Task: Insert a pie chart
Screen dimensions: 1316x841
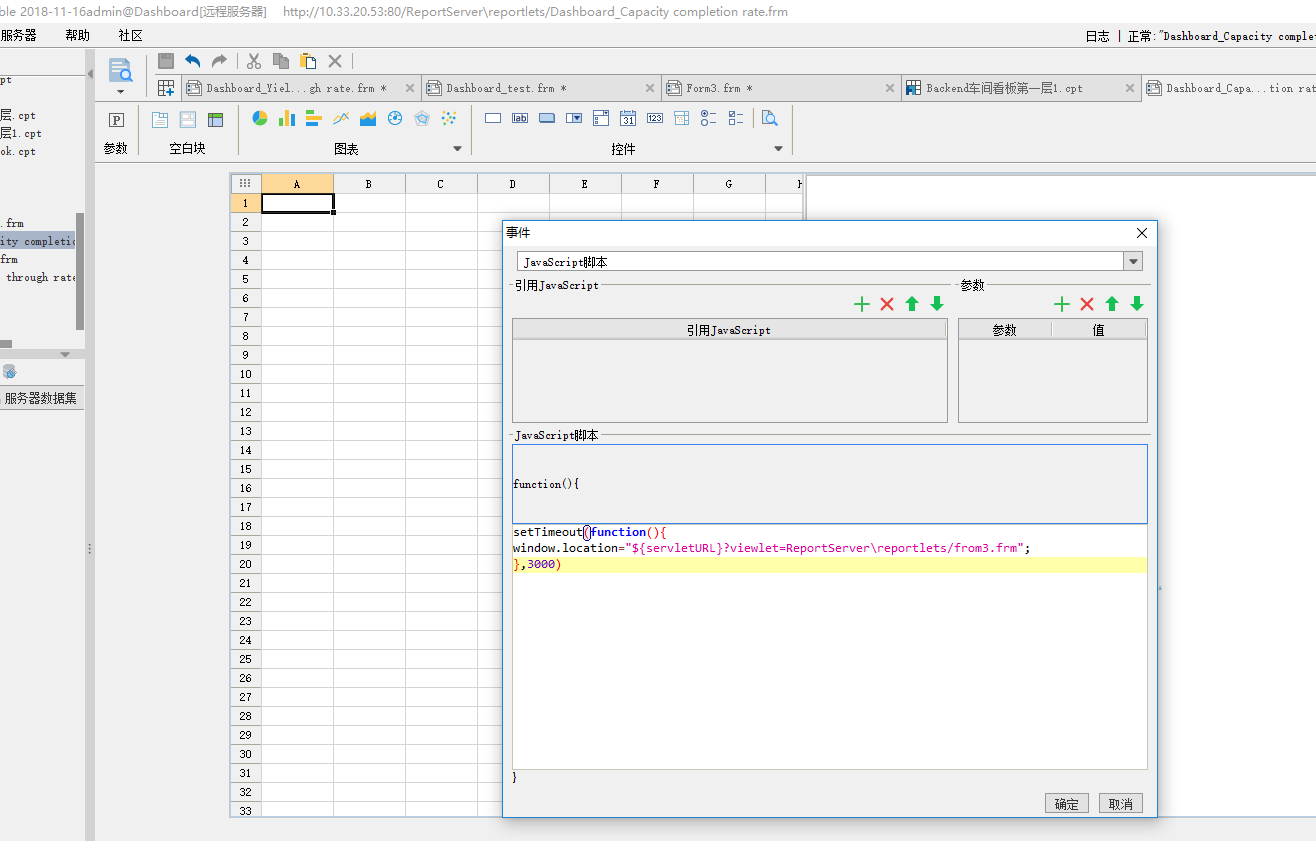Action: (x=260, y=118)
